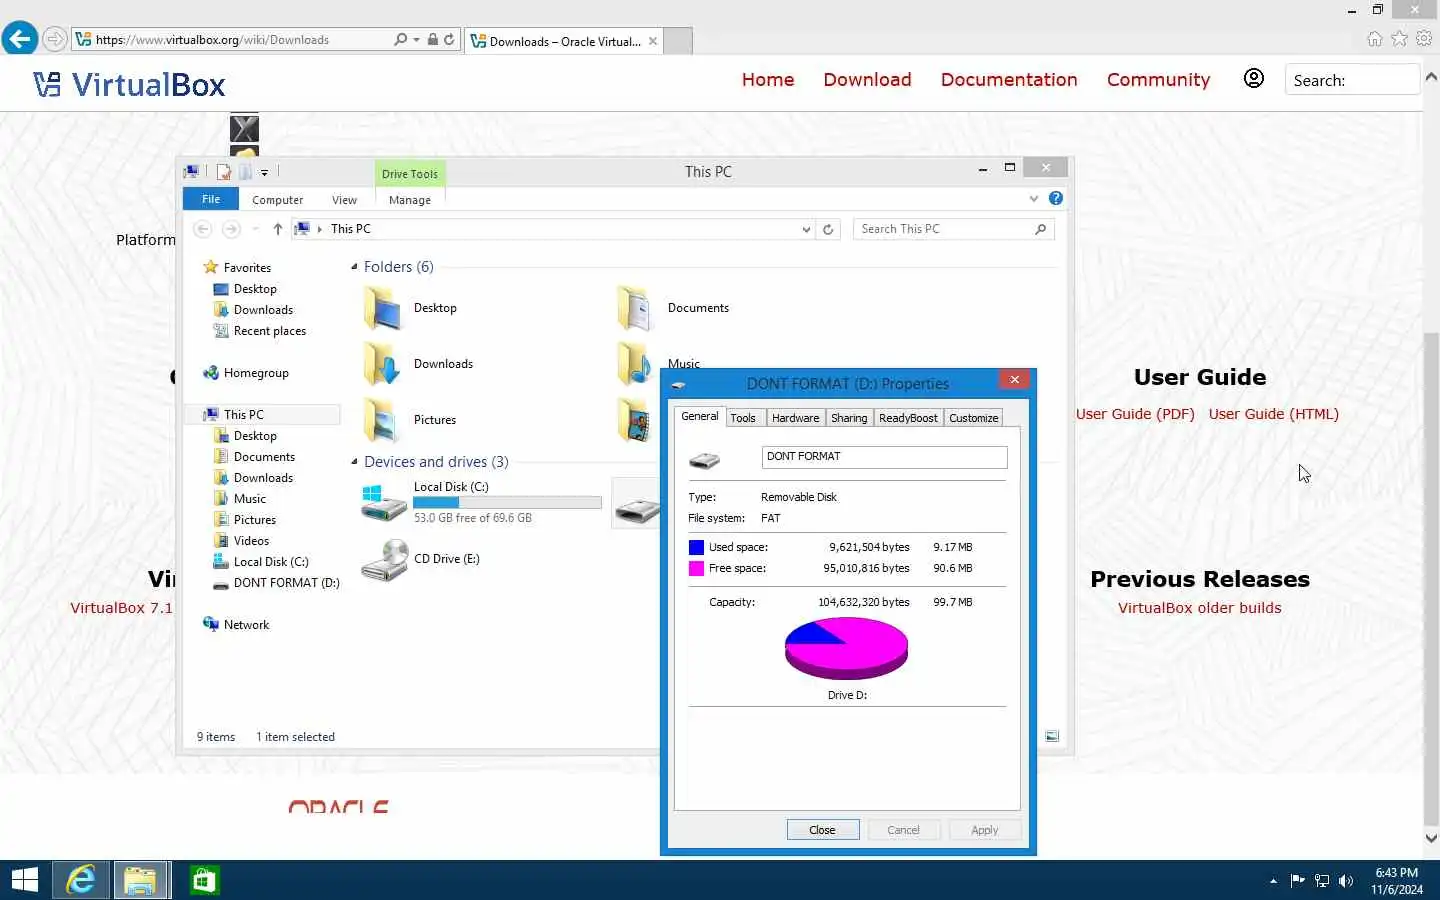Select the Local Disk (C:) drive icon
Viewport: 1440px width, 900px height.
click(x=384, y=503)
